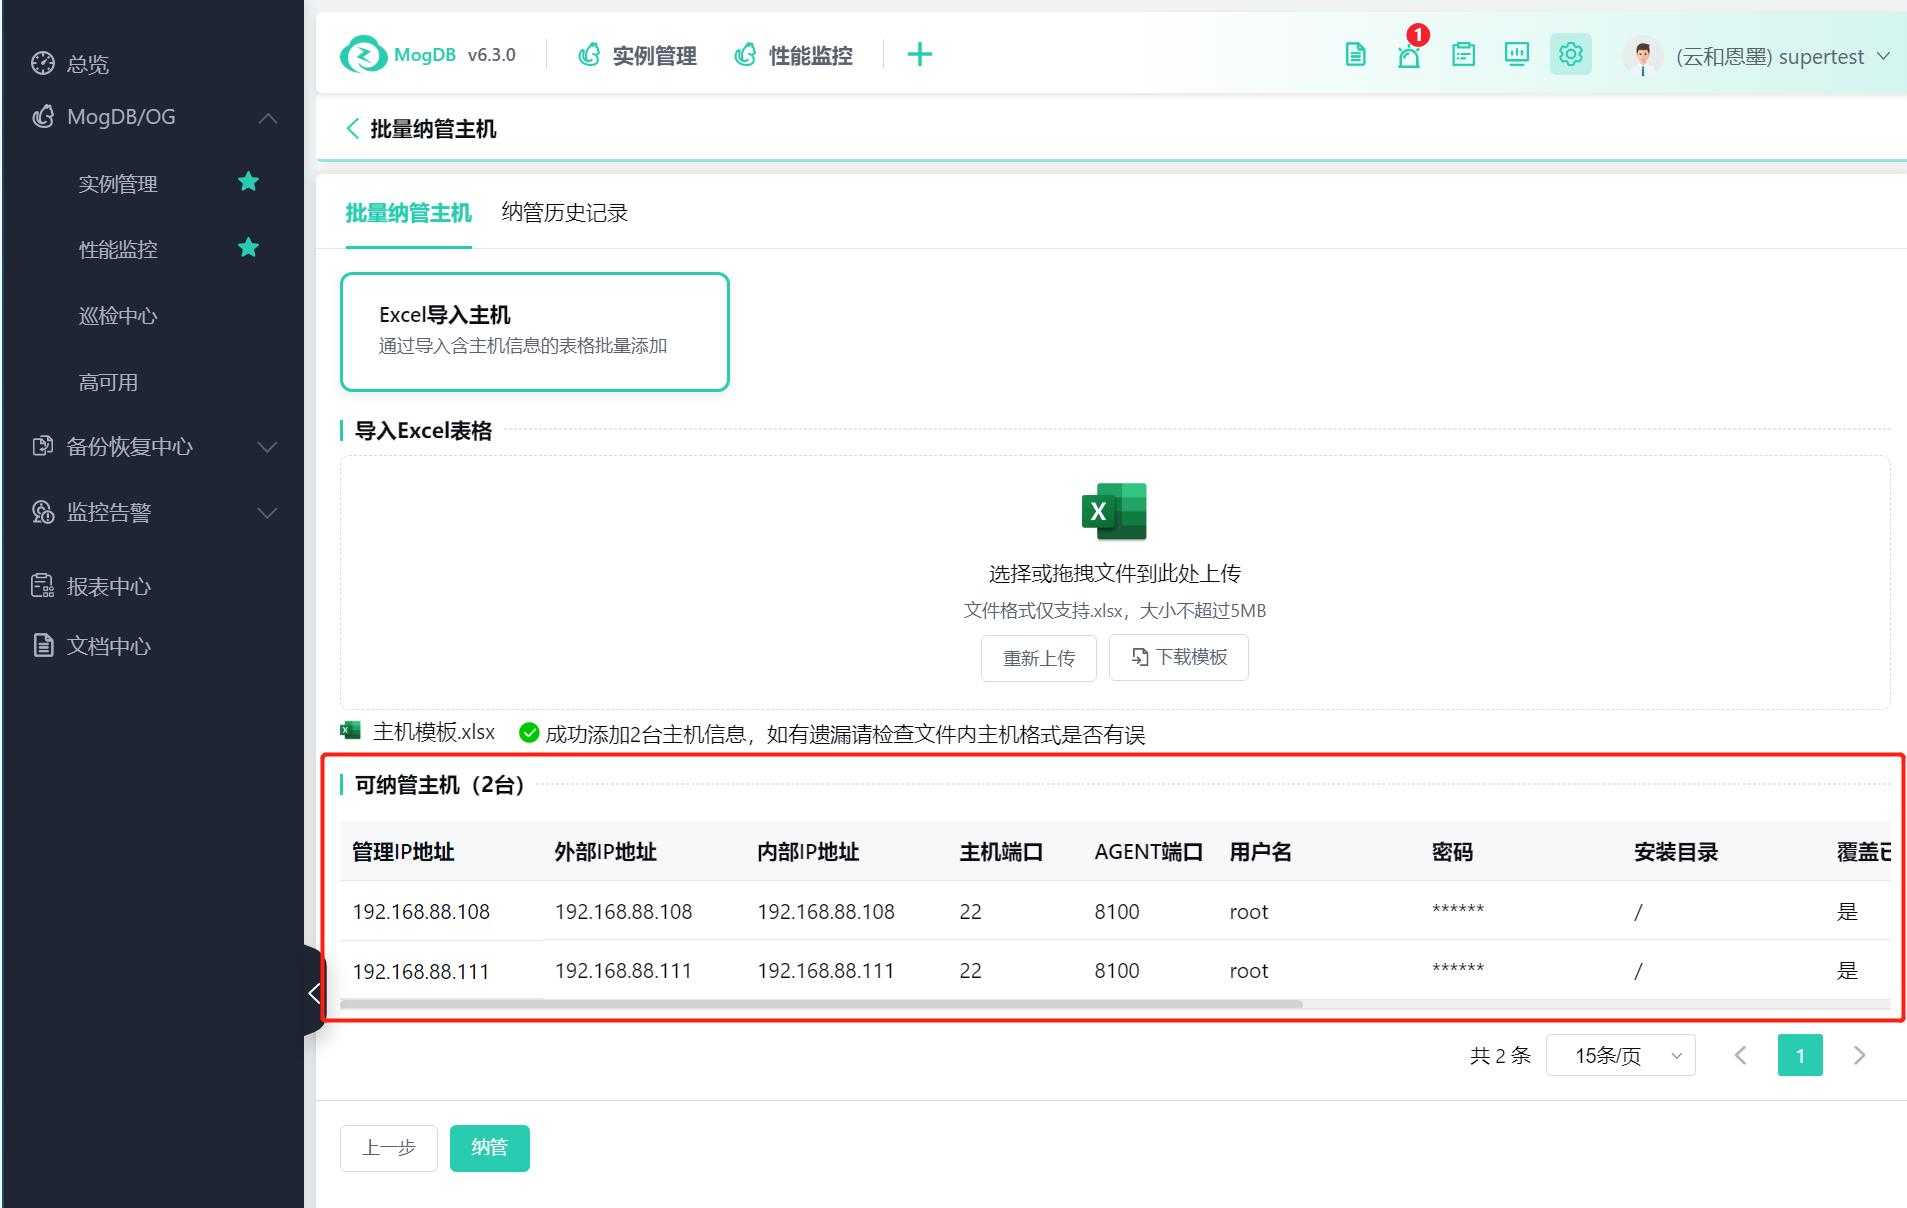Click the 共 2 条 total count text

[x=1500, y=1055]
